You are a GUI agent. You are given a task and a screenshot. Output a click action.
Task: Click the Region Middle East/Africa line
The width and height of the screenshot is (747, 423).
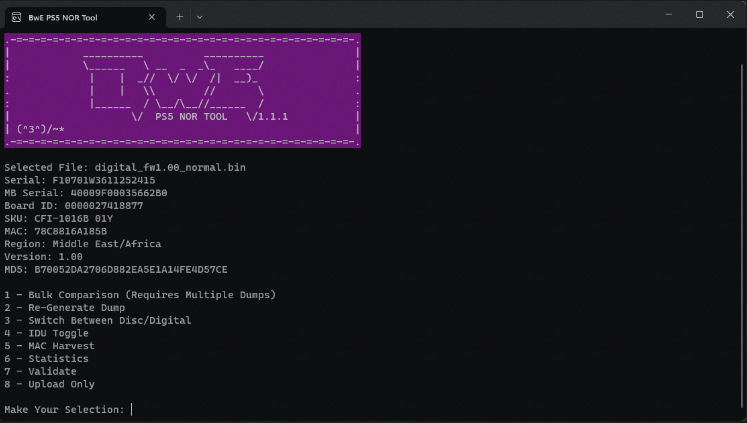pos(83,244)
